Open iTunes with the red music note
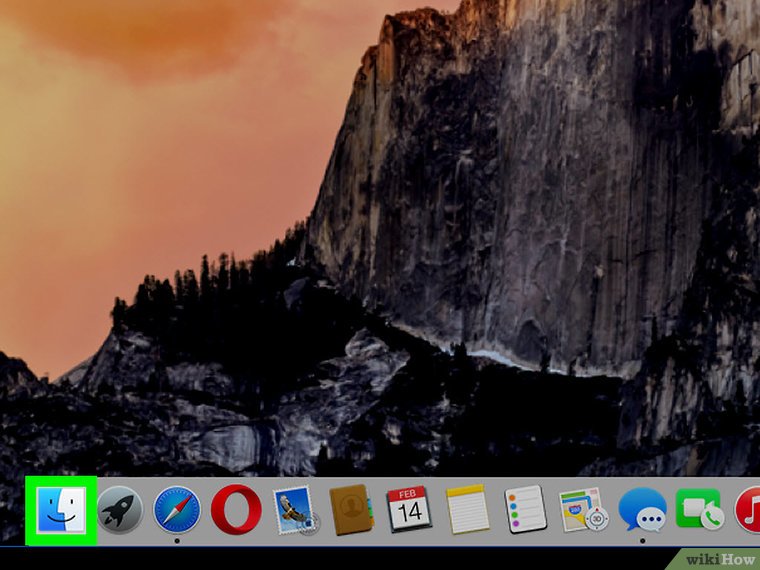The image size is (760, 570). pyautogui.click(x=750, y=511)
